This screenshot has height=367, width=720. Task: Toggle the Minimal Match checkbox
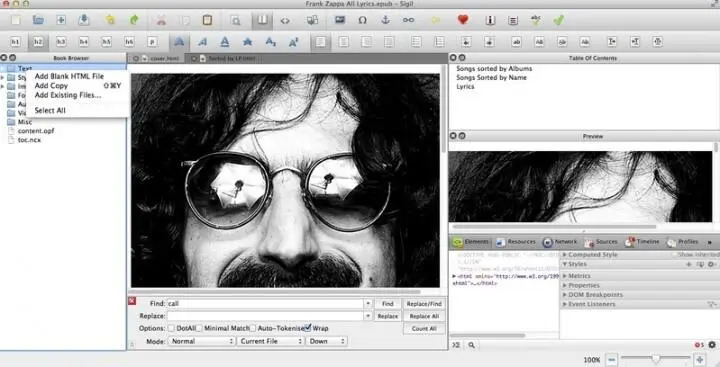[x=199, y=328]
